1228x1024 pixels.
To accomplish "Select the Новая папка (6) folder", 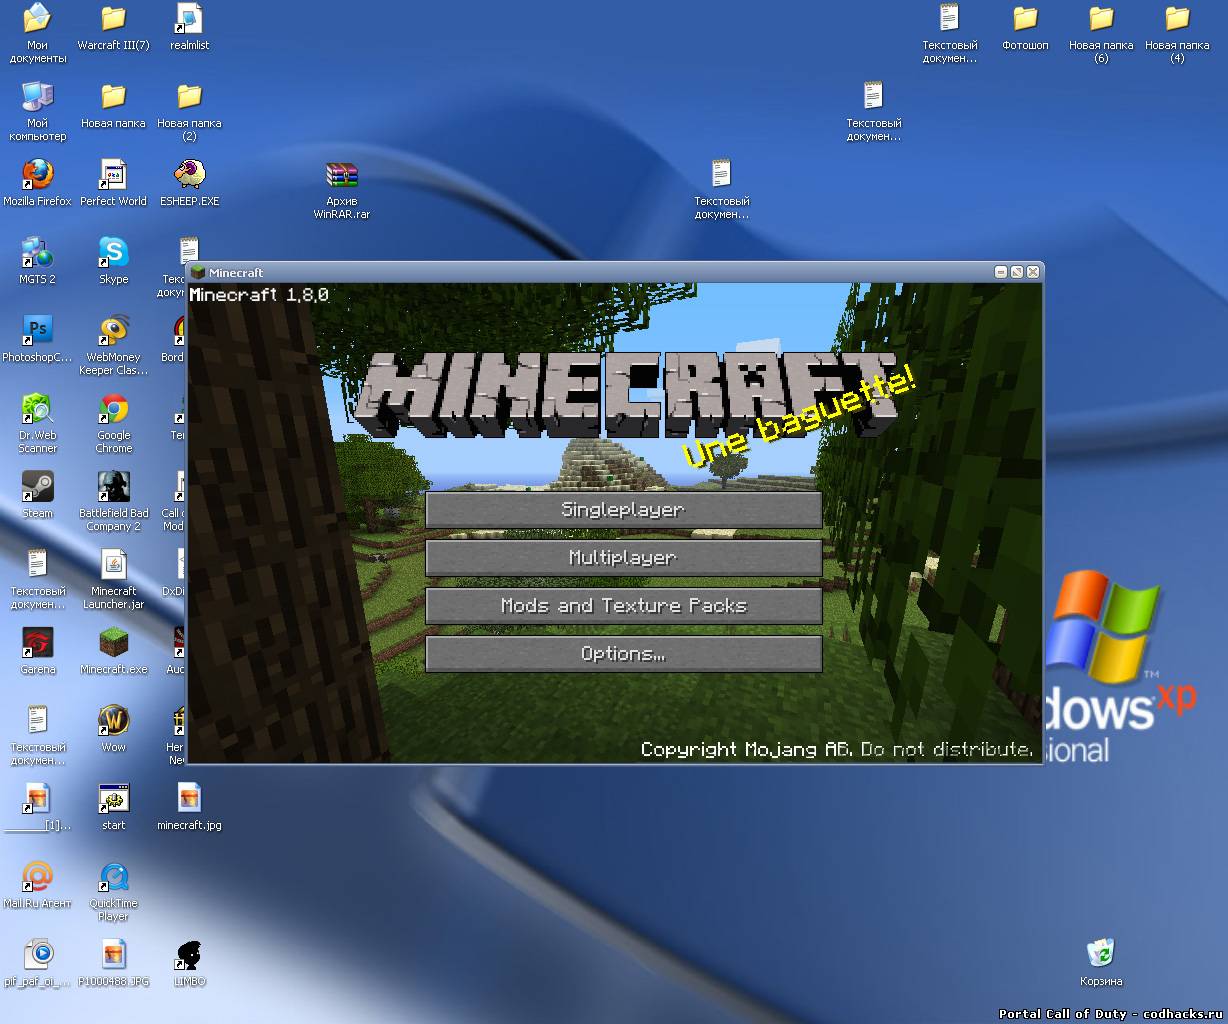I will click(1101, 18).
